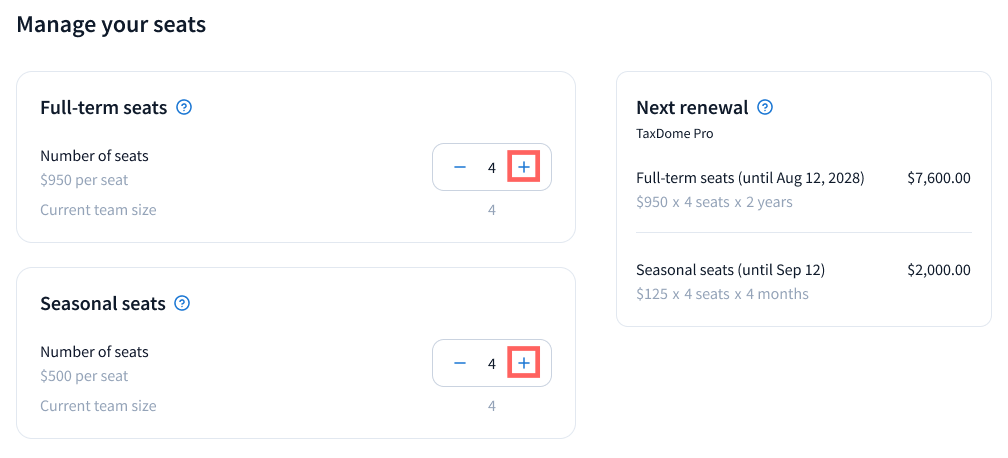Click "Full-term seats (until Aug 12, 2028)" line
The image size is (1008, 458).
(750, 178)
